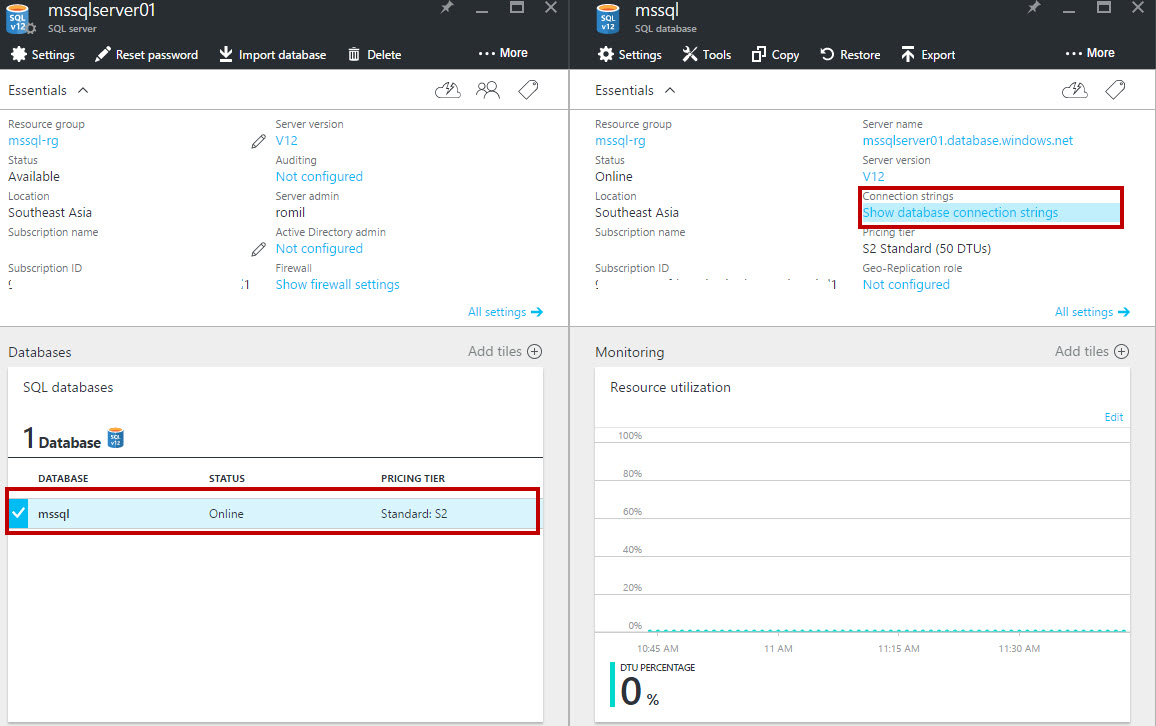Click Import database in the server toolbar
Viewport: 1156px width, 726px height.
(273, 55)
